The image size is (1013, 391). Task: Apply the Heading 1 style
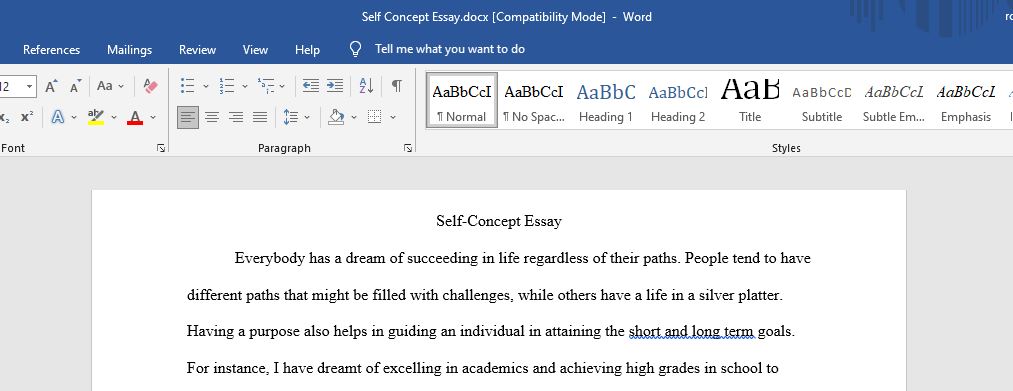606,101
